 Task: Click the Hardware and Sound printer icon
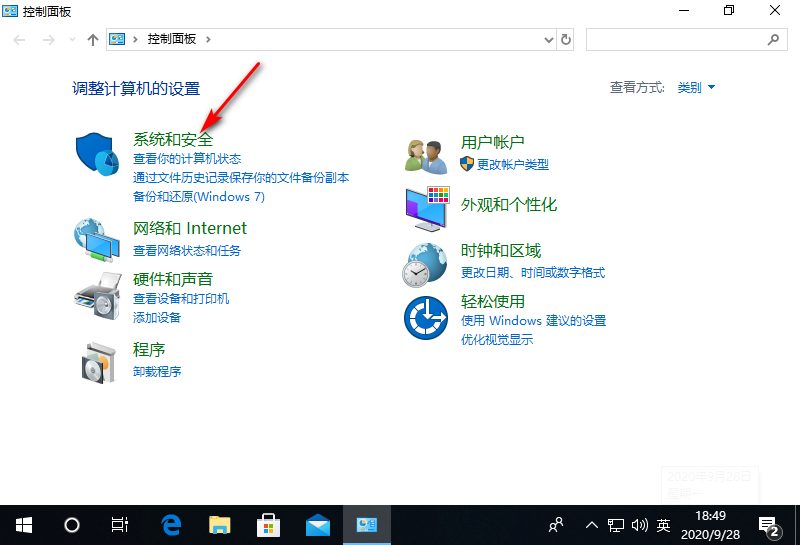coord(98,294)
